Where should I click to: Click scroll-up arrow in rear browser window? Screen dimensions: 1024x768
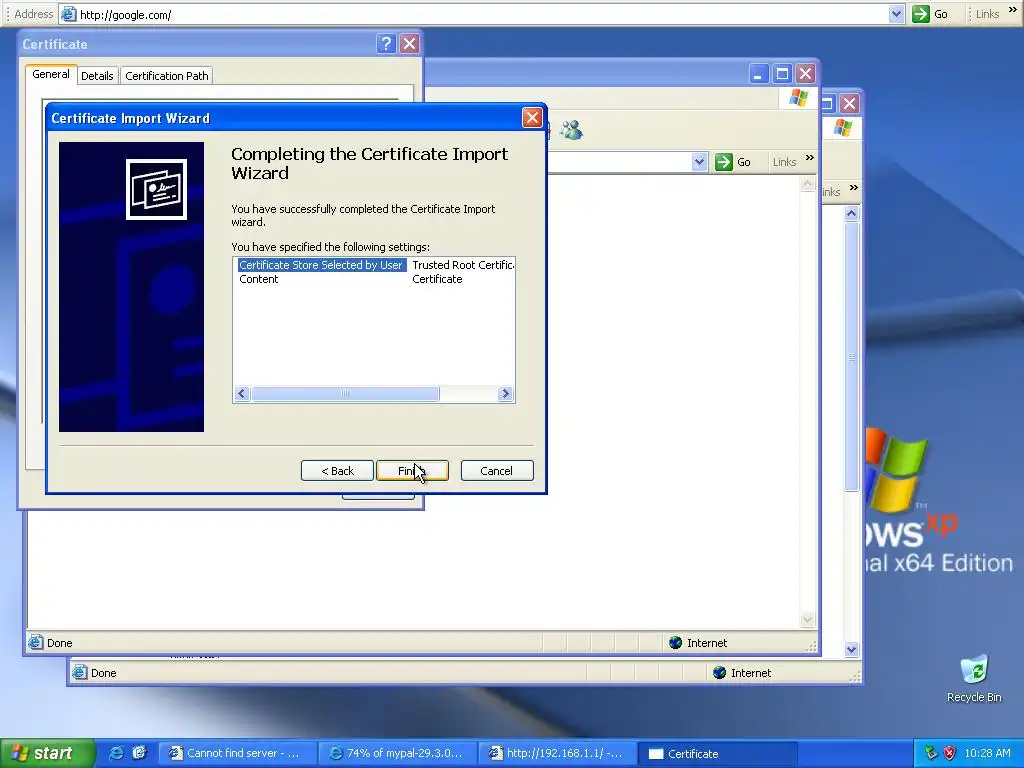tap(851, 213)
